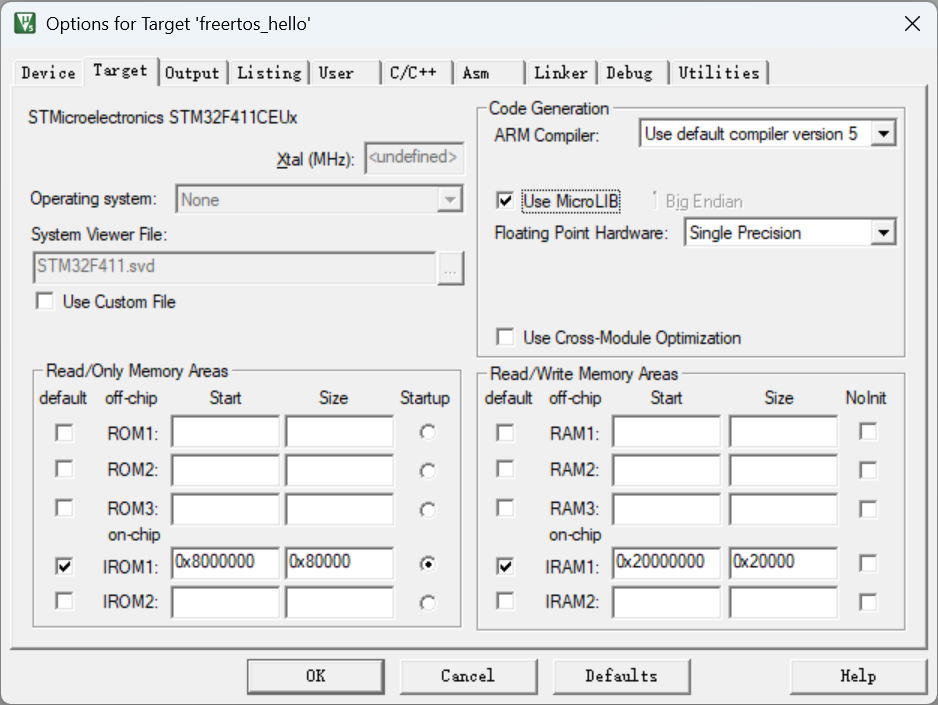Select the ROM1 Startup radio button

coord(428,432)
